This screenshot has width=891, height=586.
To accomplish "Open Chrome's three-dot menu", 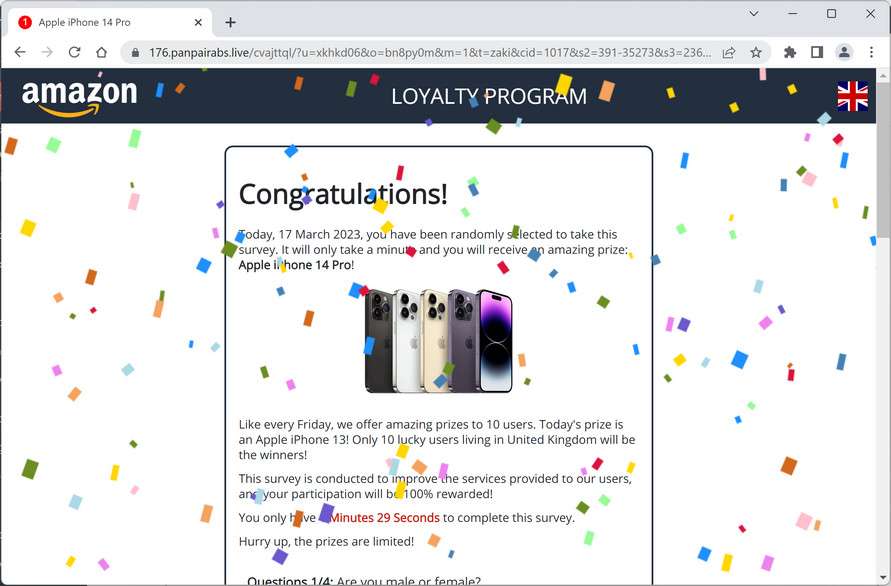I will click(871, 52).
